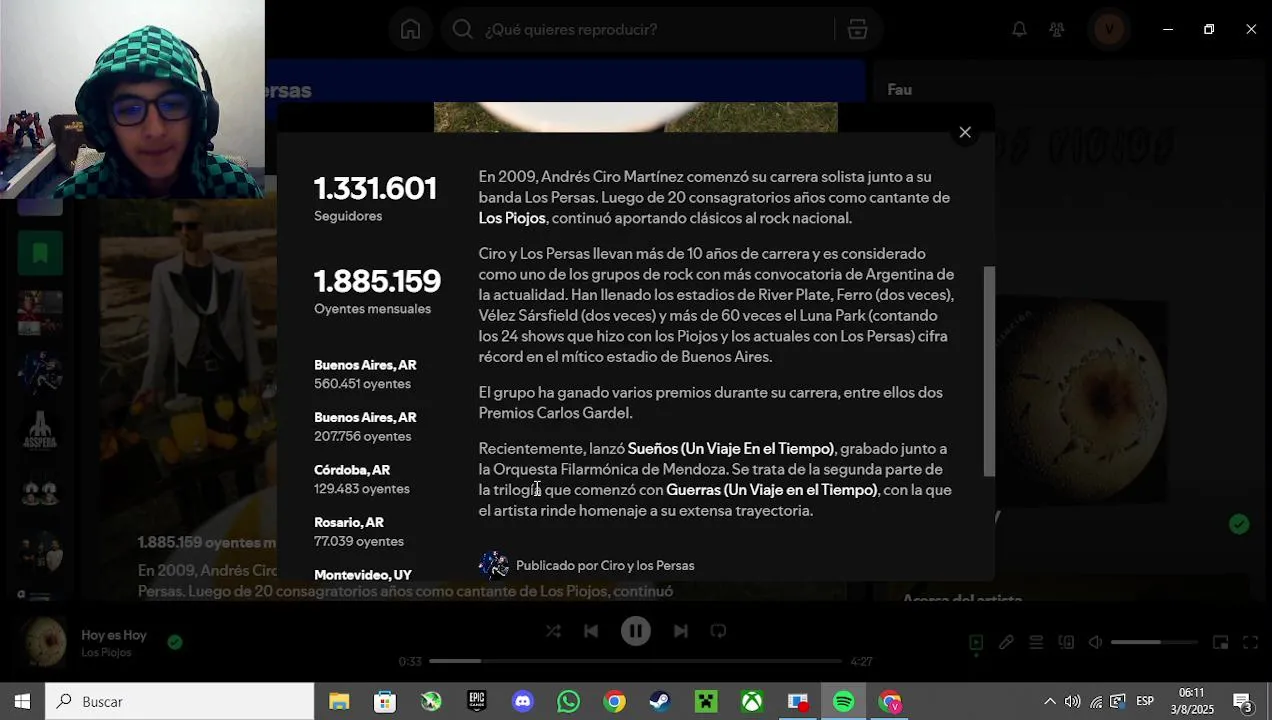Click the saved checkmark beside Hoy es Hoy
This screenshot has height=720, width=1272.
[175, 642]
